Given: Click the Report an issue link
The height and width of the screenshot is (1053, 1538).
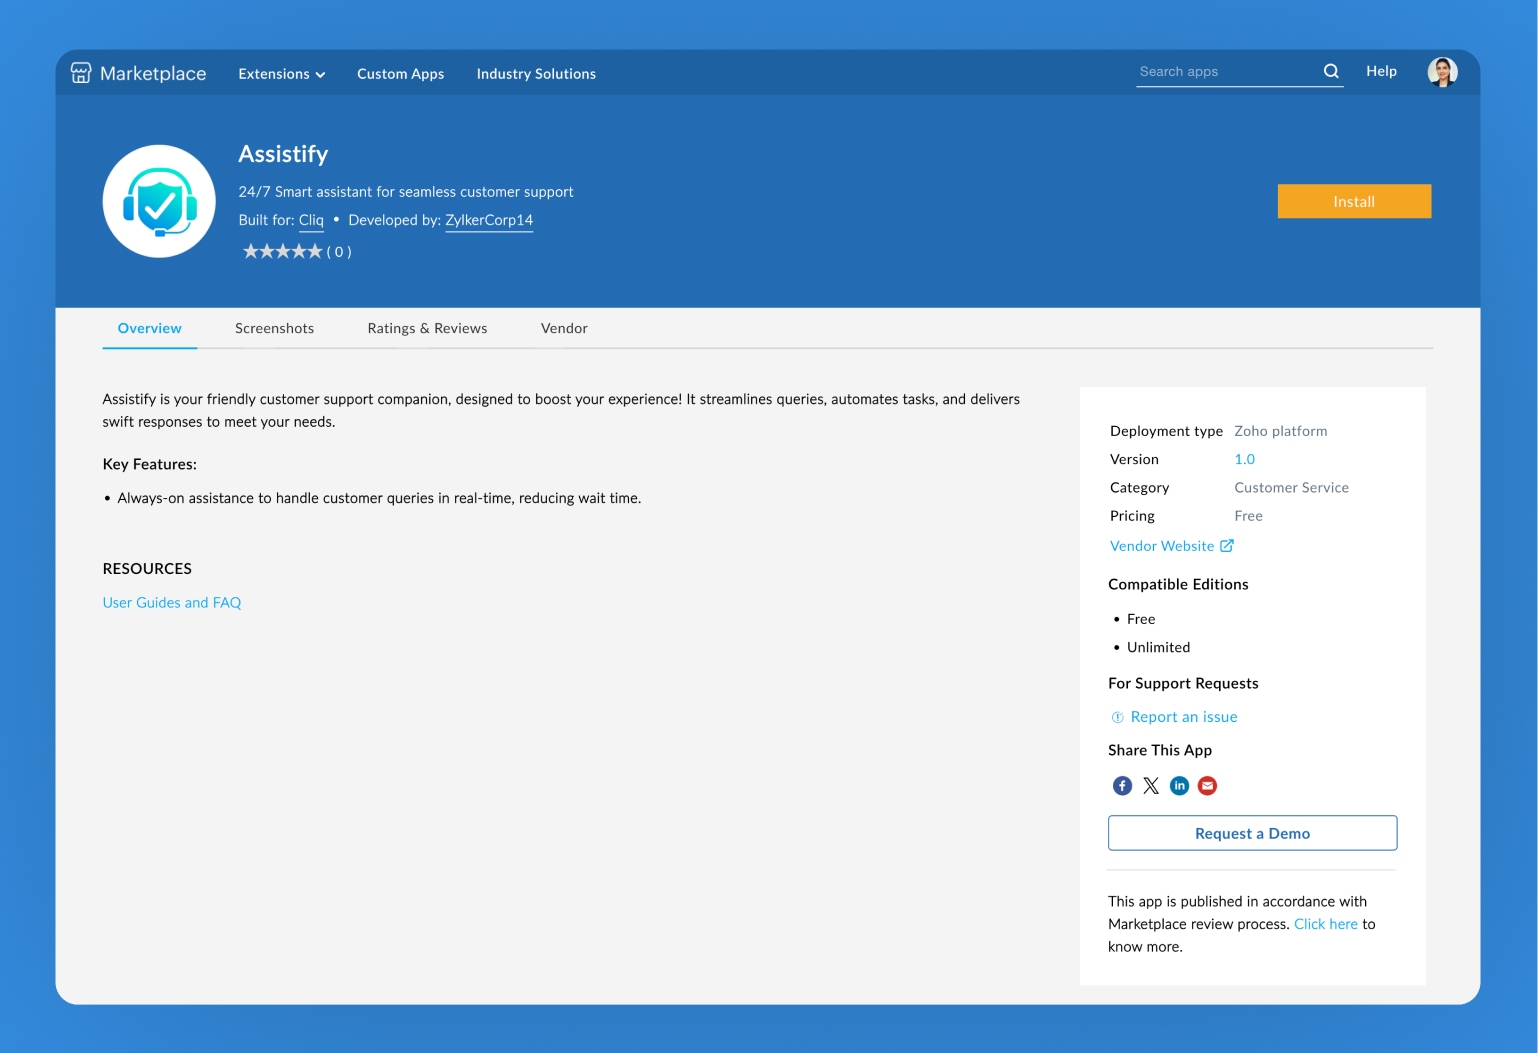Looking at the screenshot, I should coord(1184,717).
